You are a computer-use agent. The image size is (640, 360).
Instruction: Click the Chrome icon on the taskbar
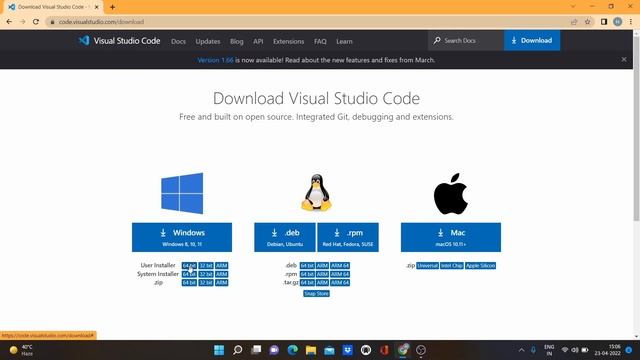(x=403, y=350)
